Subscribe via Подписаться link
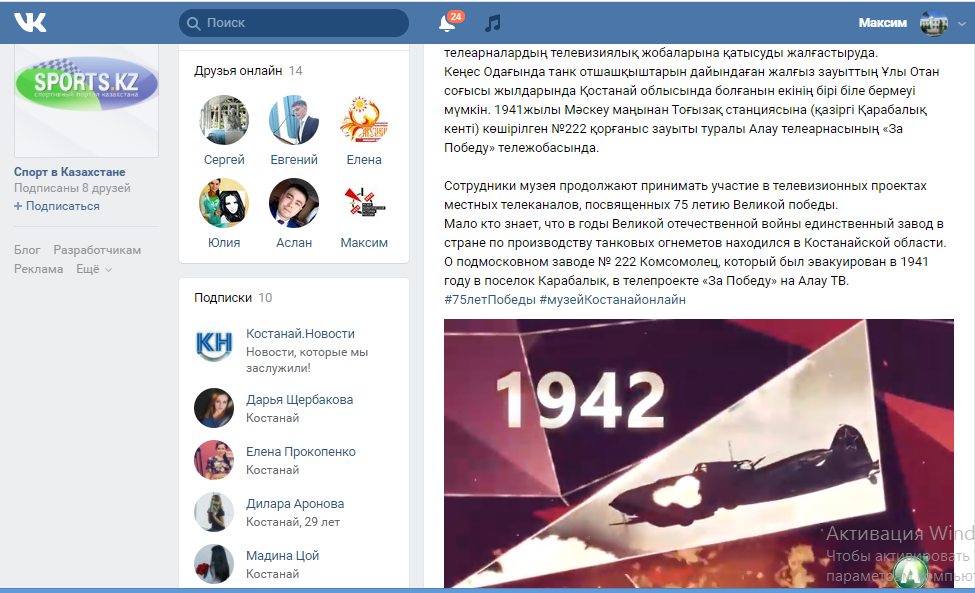Viewport: 975px width, 593px height. (x=57, y=206)
